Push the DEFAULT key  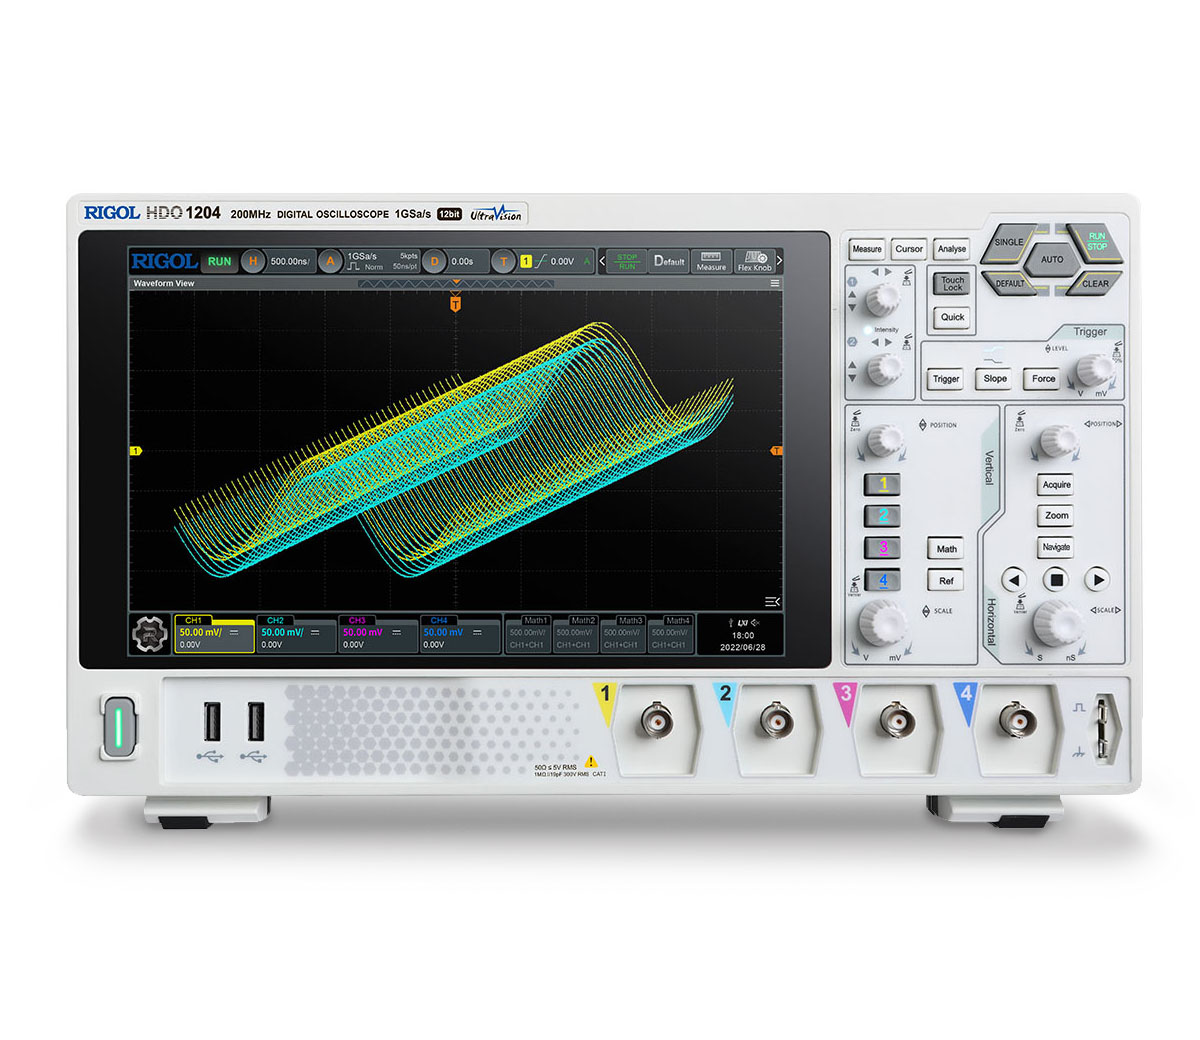(x=1009, y=283)
